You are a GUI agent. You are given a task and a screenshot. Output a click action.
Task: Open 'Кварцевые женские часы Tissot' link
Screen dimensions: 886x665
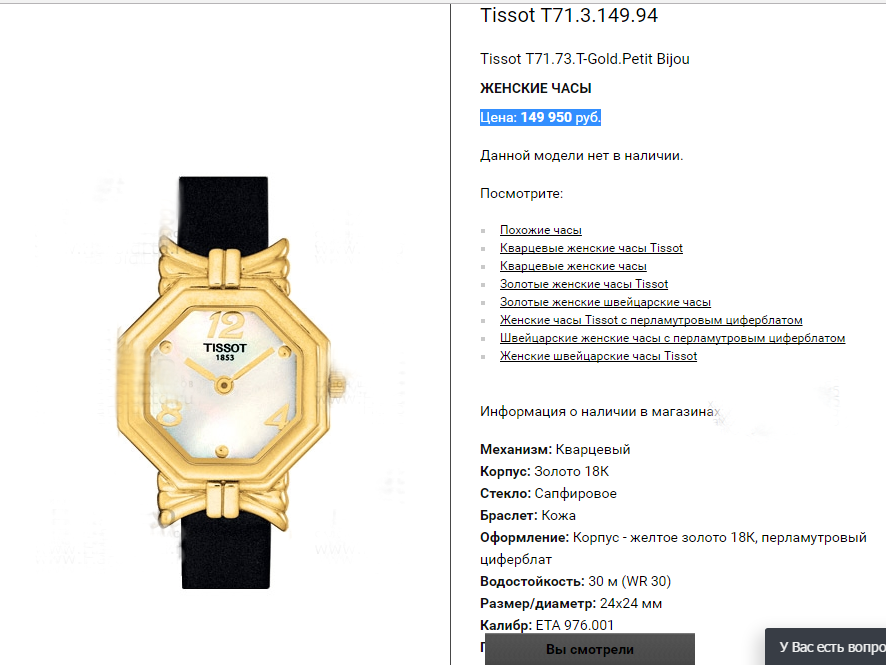(x=591, y=248)
